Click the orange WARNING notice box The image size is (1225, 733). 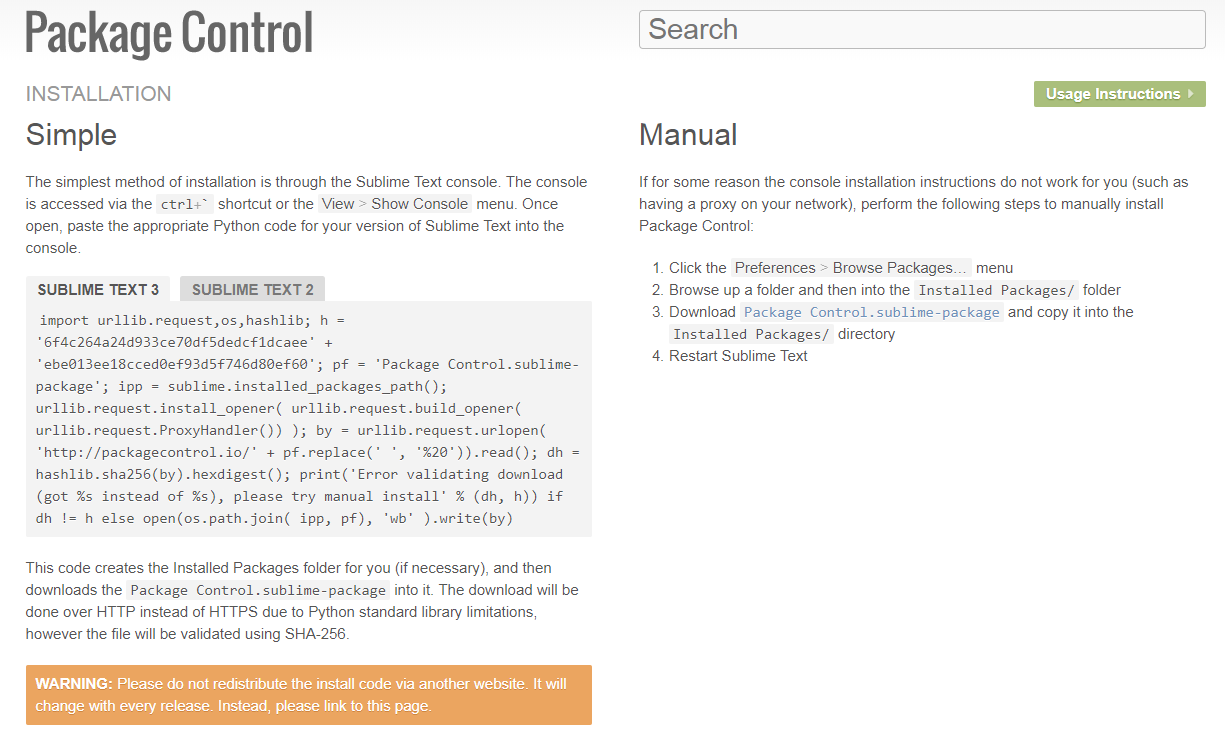tap(309, 695)
